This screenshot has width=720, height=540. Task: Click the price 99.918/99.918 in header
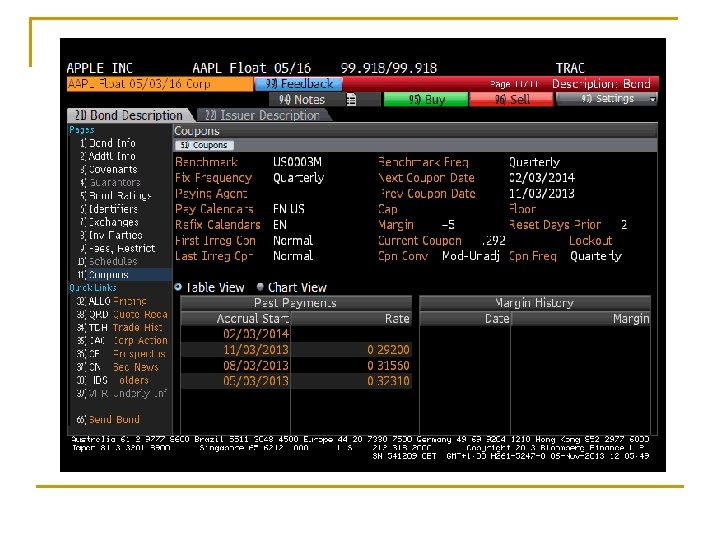coord(389,68)
